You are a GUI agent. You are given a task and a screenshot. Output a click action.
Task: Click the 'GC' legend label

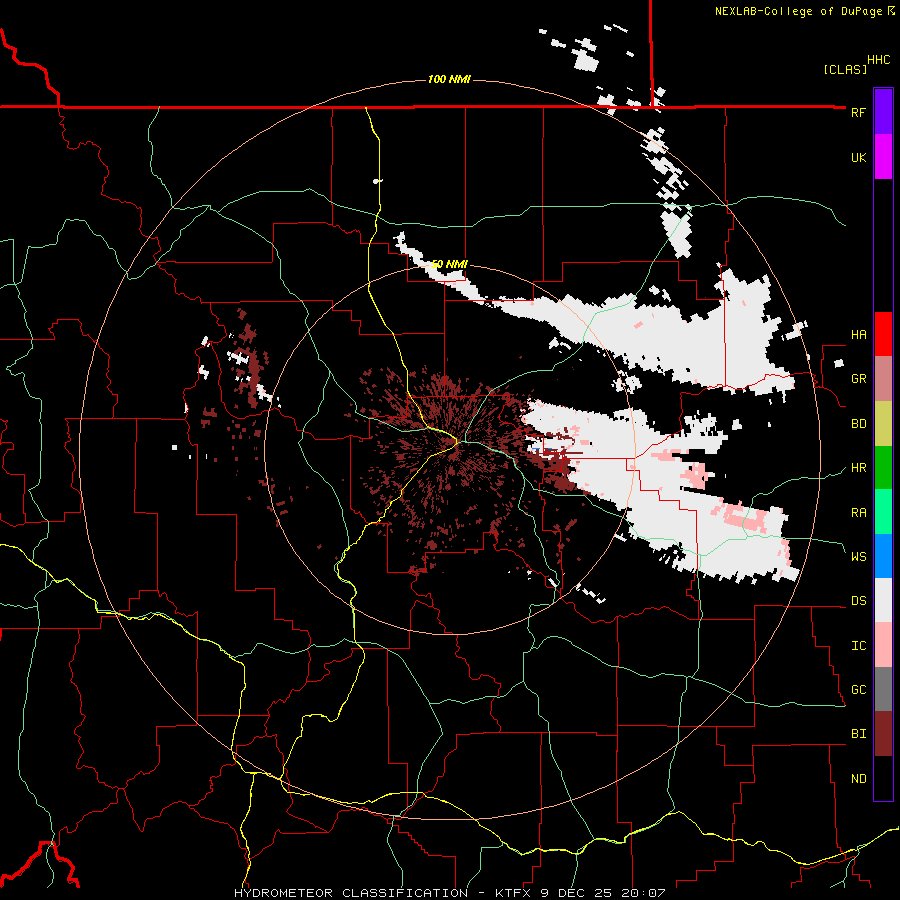point(858,689)
